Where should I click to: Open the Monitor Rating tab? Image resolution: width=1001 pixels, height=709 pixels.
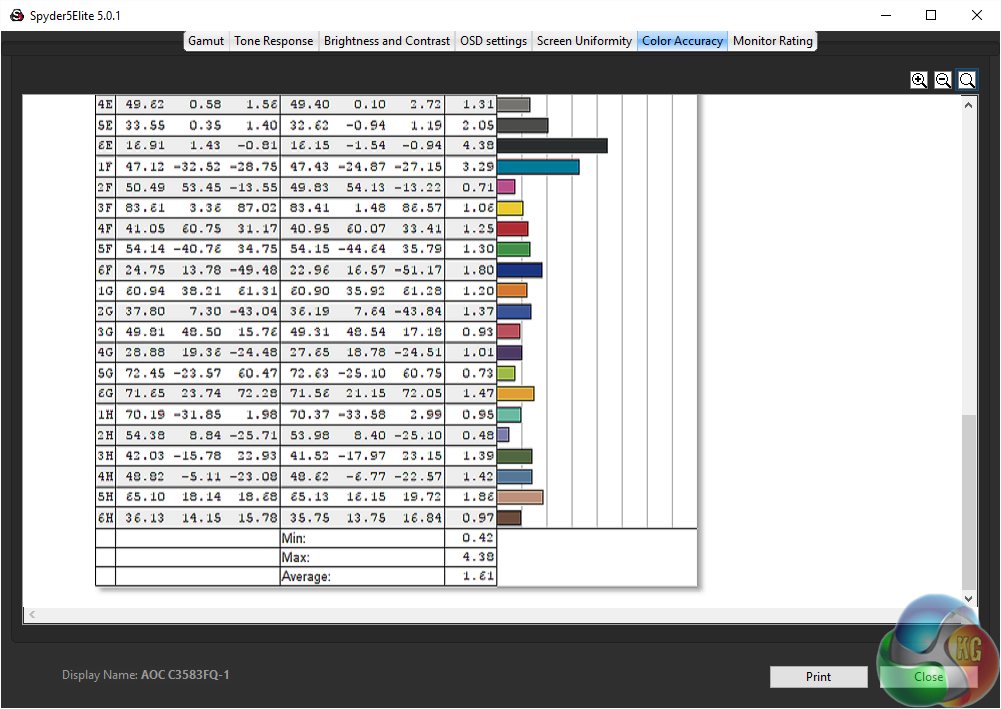point(772,41)
